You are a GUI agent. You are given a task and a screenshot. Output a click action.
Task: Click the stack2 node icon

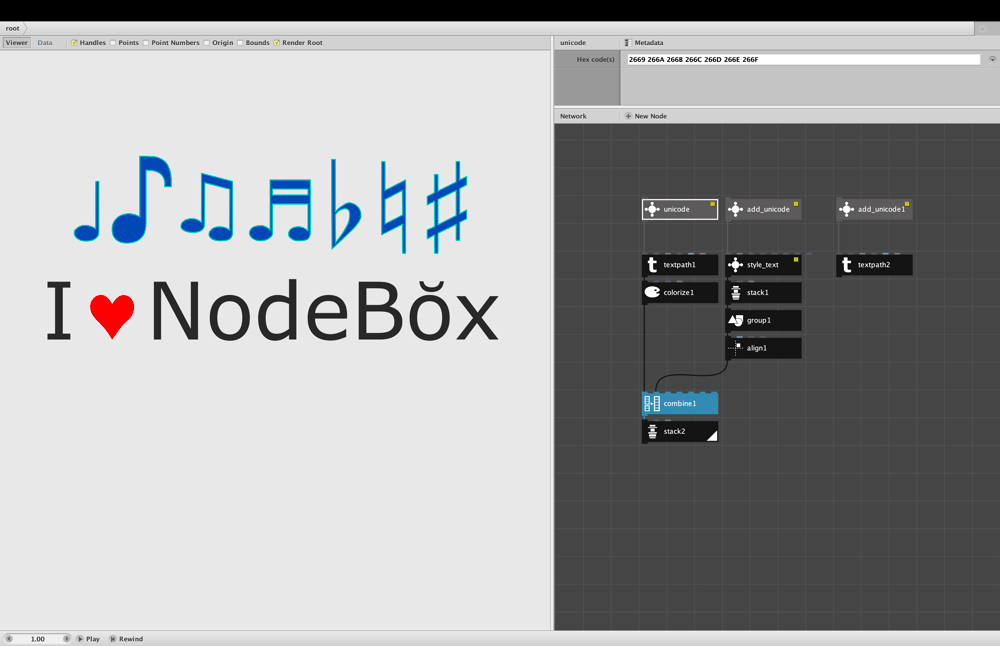point(652,432)
